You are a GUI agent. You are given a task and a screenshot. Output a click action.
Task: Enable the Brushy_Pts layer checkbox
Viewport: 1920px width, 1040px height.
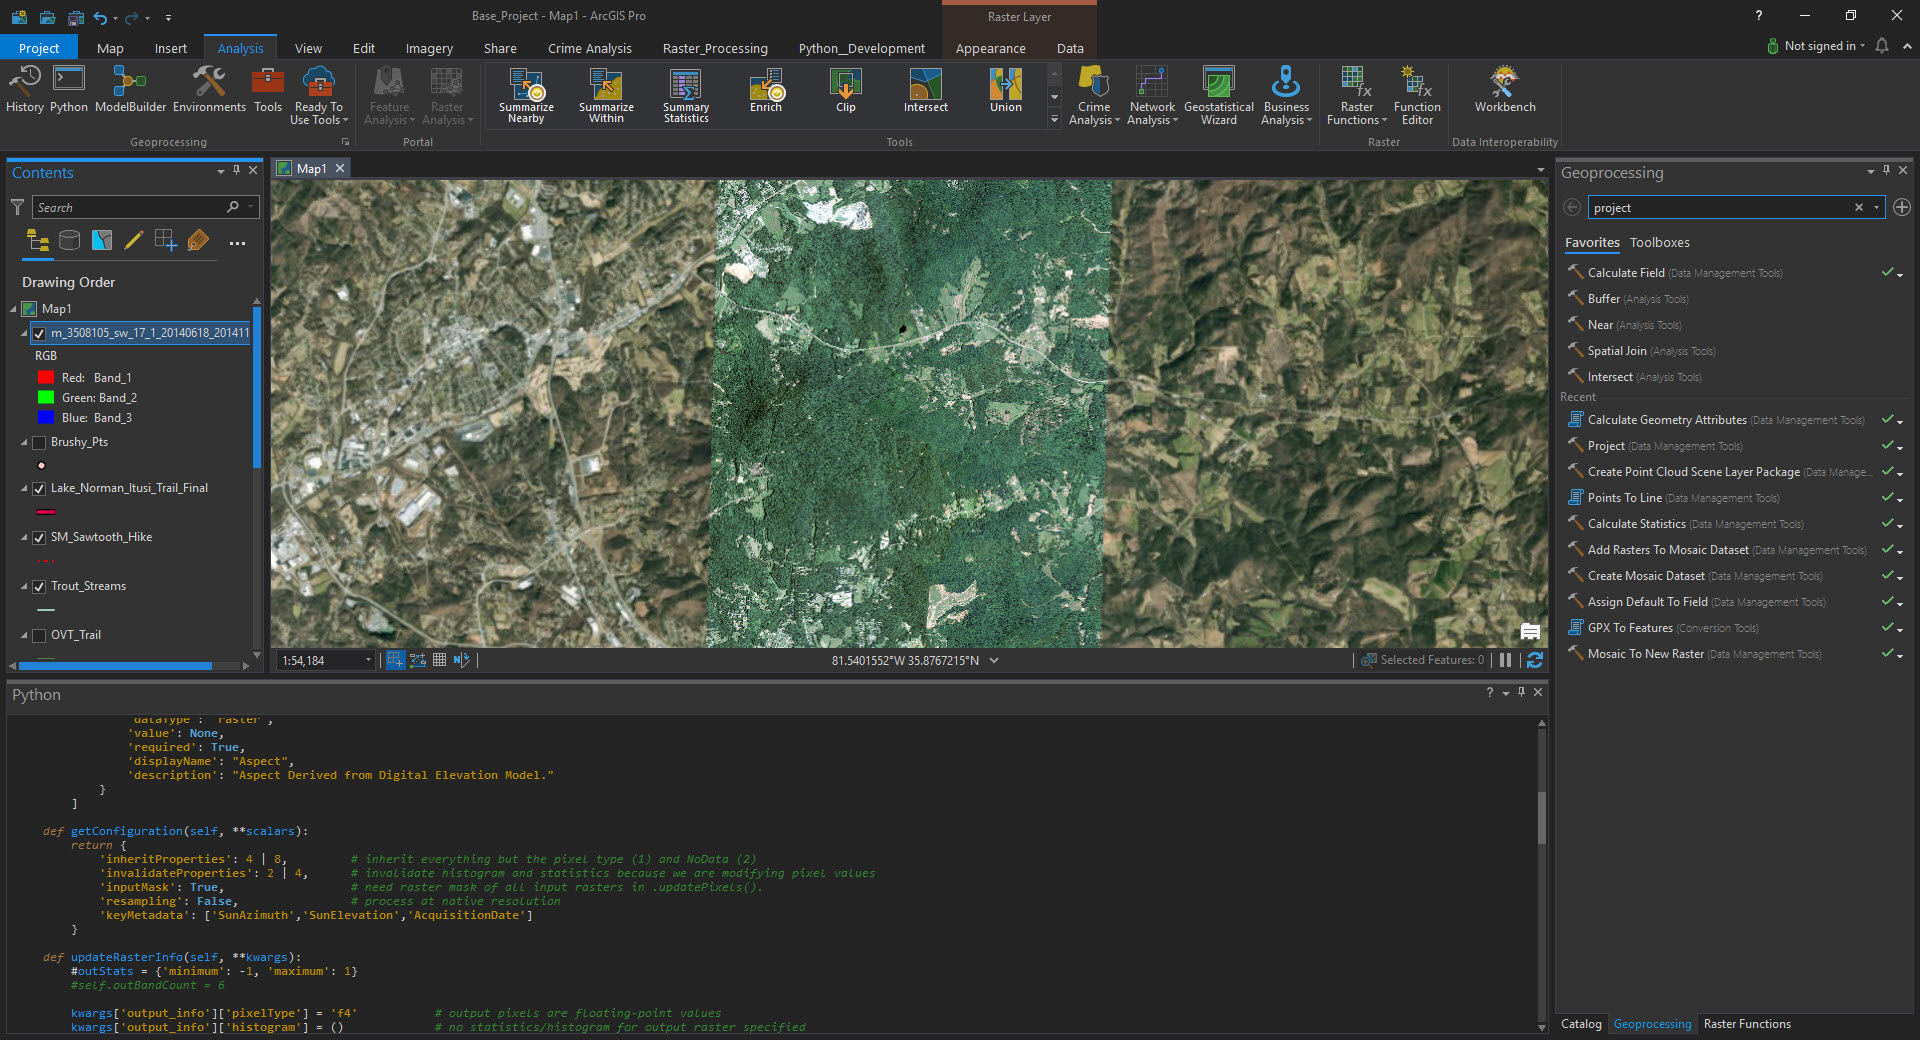[39, 442]
